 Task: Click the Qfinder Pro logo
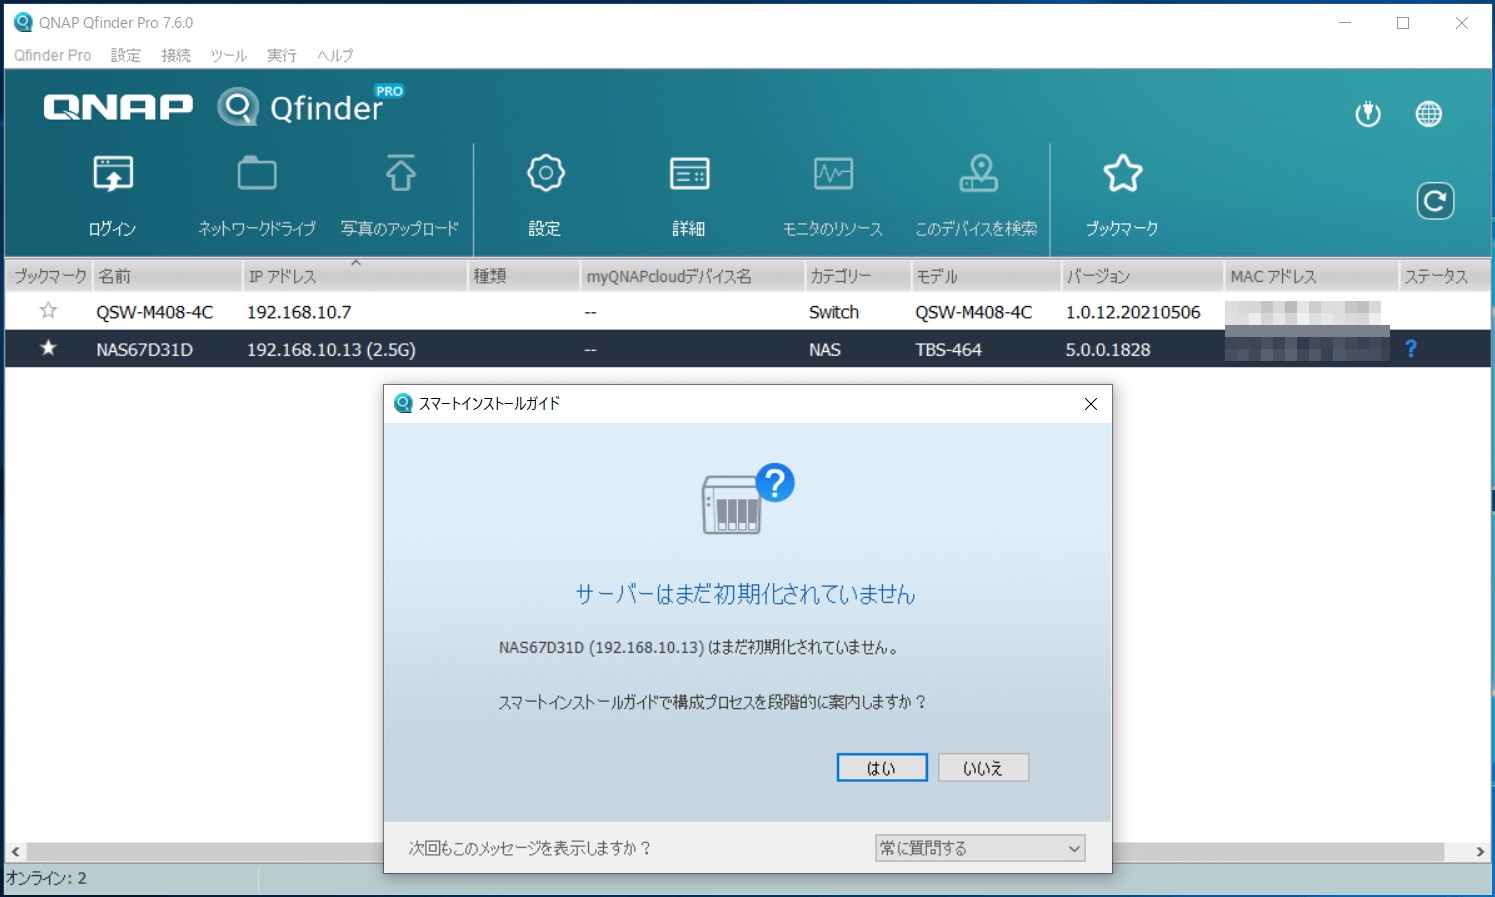coord(311,105)
